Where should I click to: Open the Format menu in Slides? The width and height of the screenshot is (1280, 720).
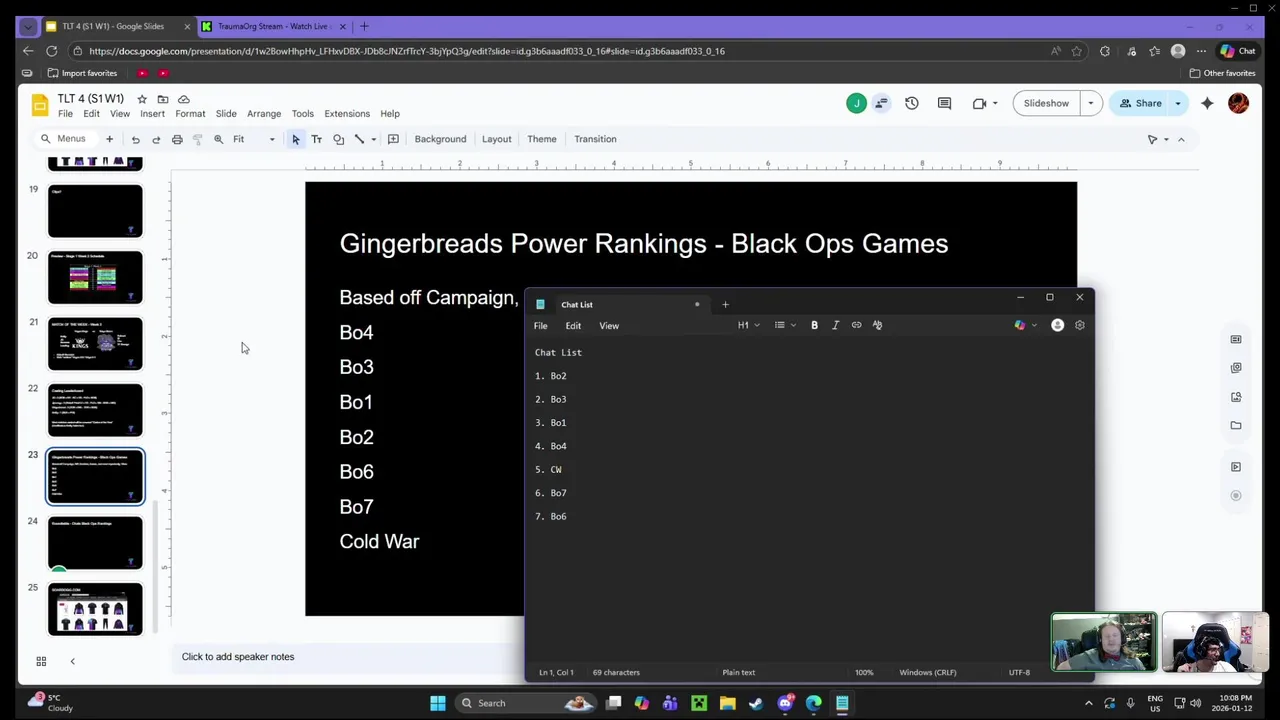190,114
